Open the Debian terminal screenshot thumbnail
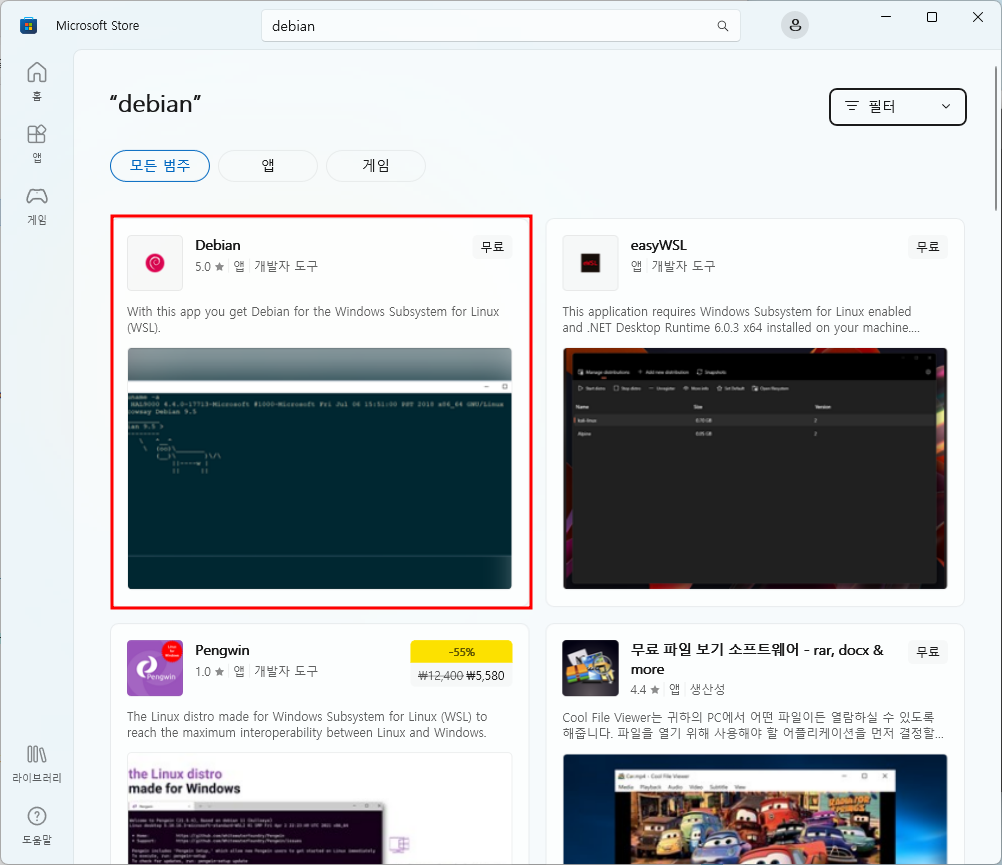Viewport: 1002px width, 865px height. coord(320,468)
